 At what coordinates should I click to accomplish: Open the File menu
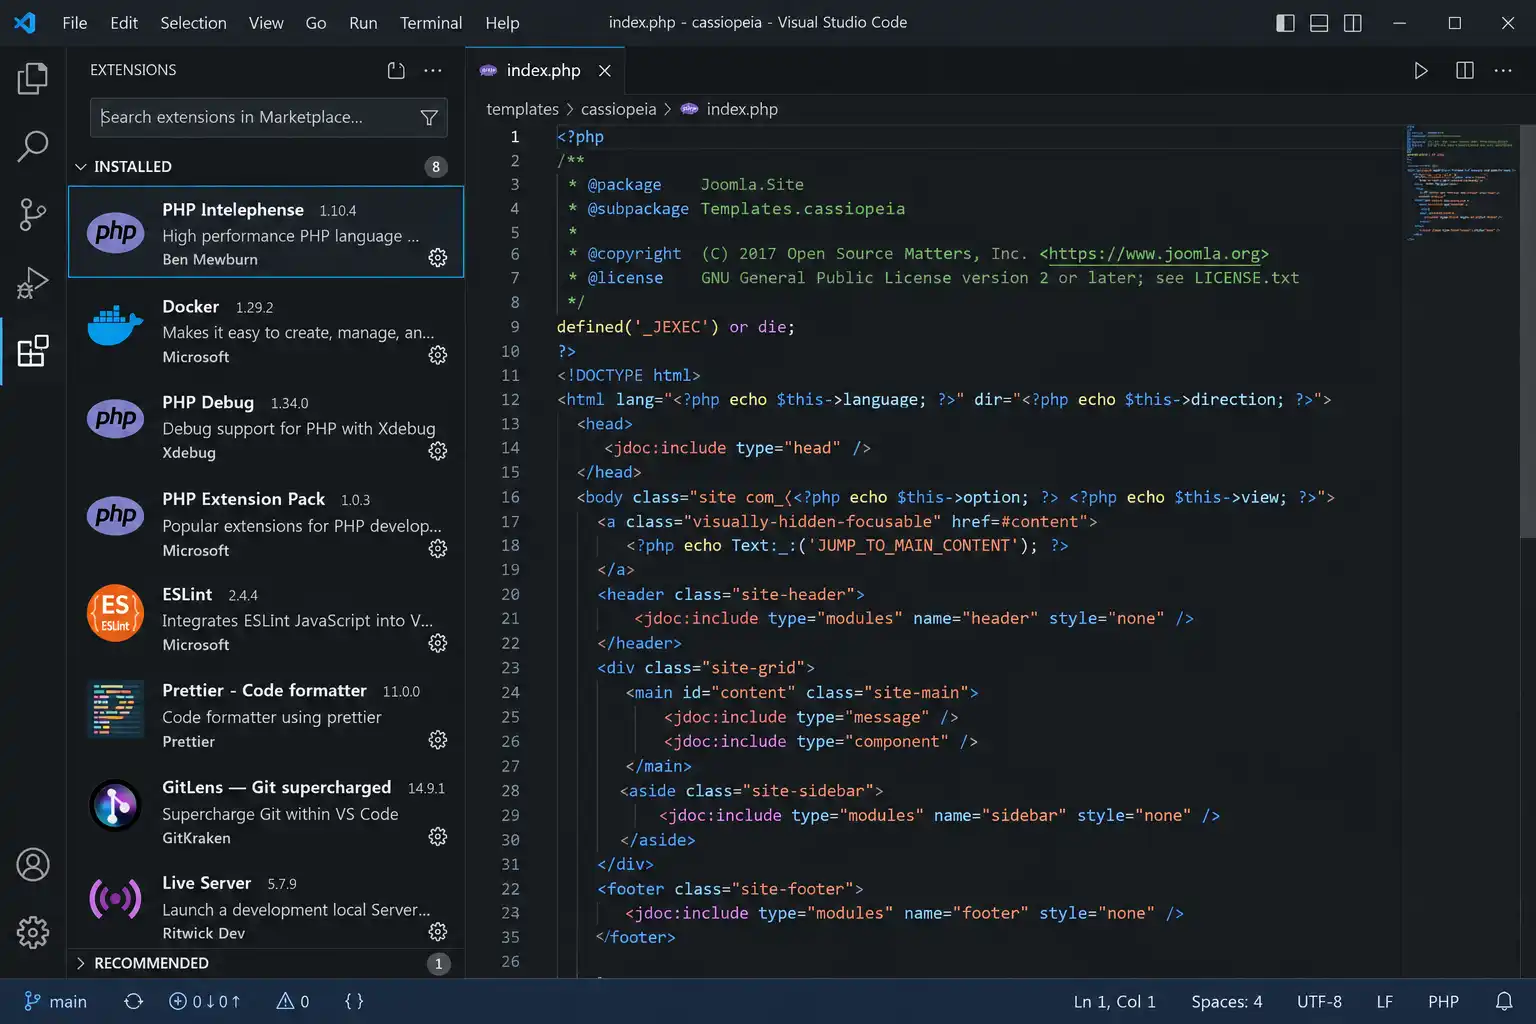click(75, 23)
